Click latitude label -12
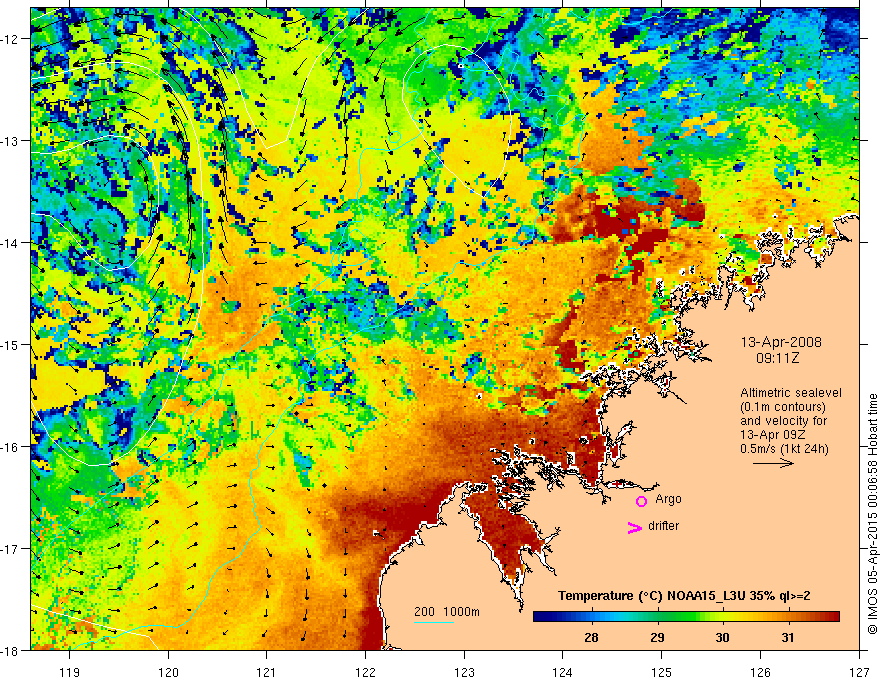880x680 pixels. [x=11, y=39]
